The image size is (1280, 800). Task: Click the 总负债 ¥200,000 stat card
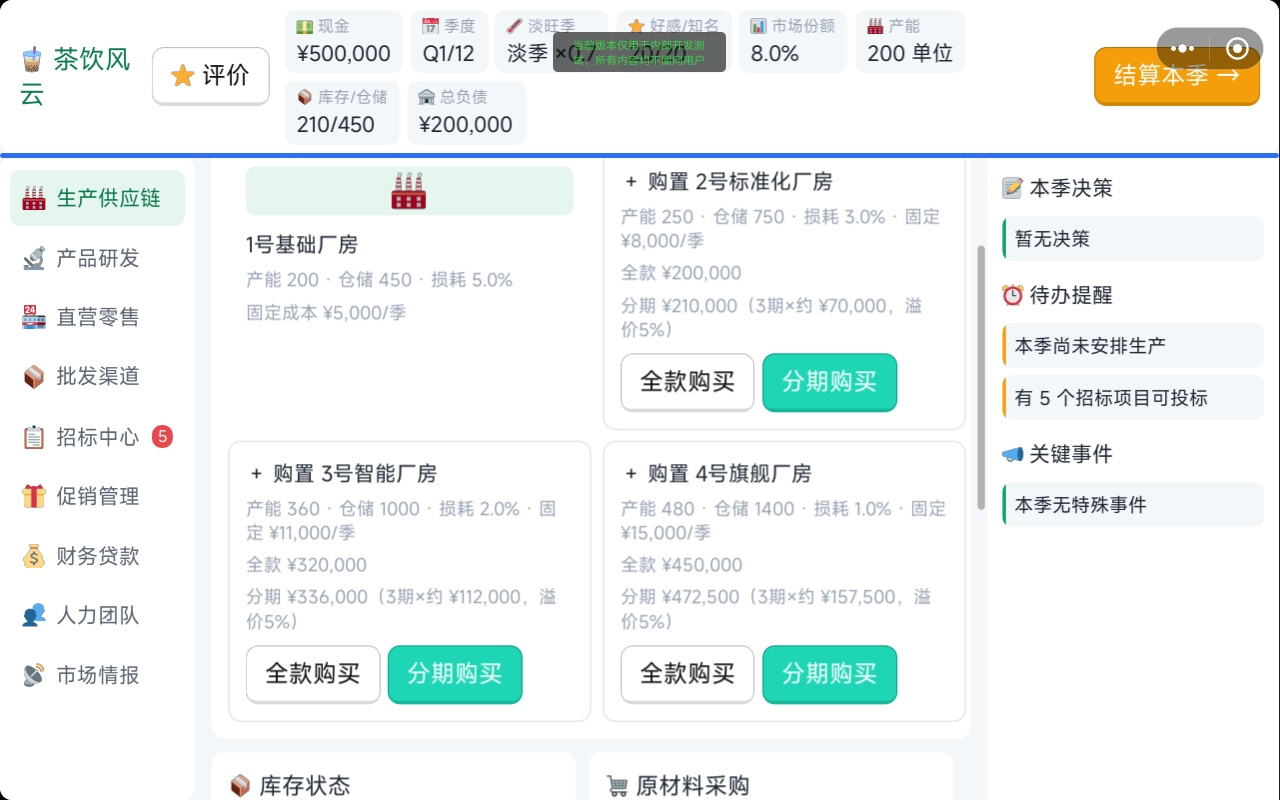pos(466,112)
